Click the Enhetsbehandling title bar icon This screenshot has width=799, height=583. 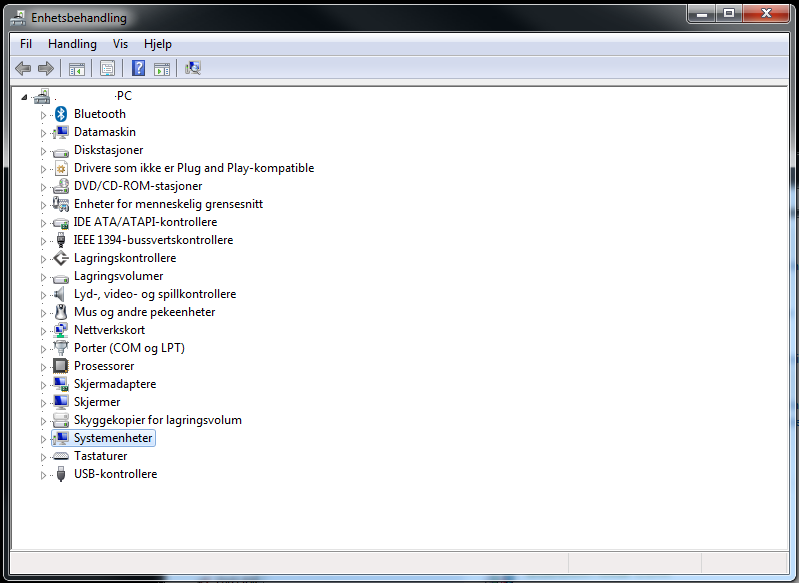point(18,18)
